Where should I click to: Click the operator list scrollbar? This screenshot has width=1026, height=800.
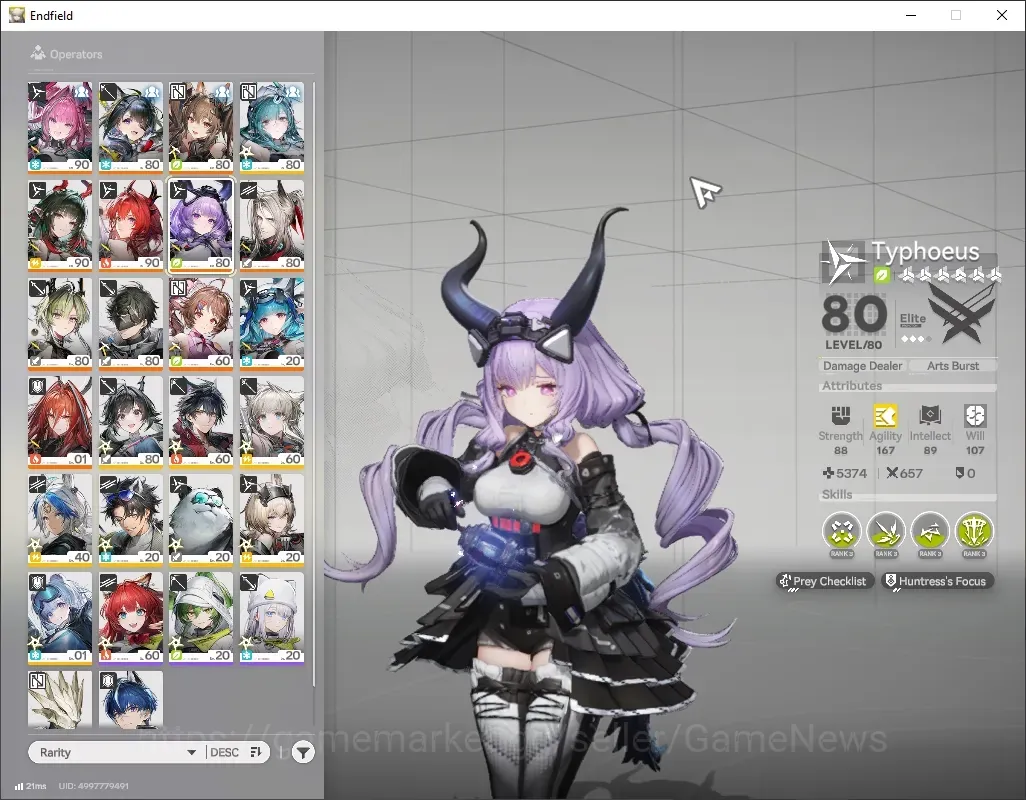coord(314,385)
